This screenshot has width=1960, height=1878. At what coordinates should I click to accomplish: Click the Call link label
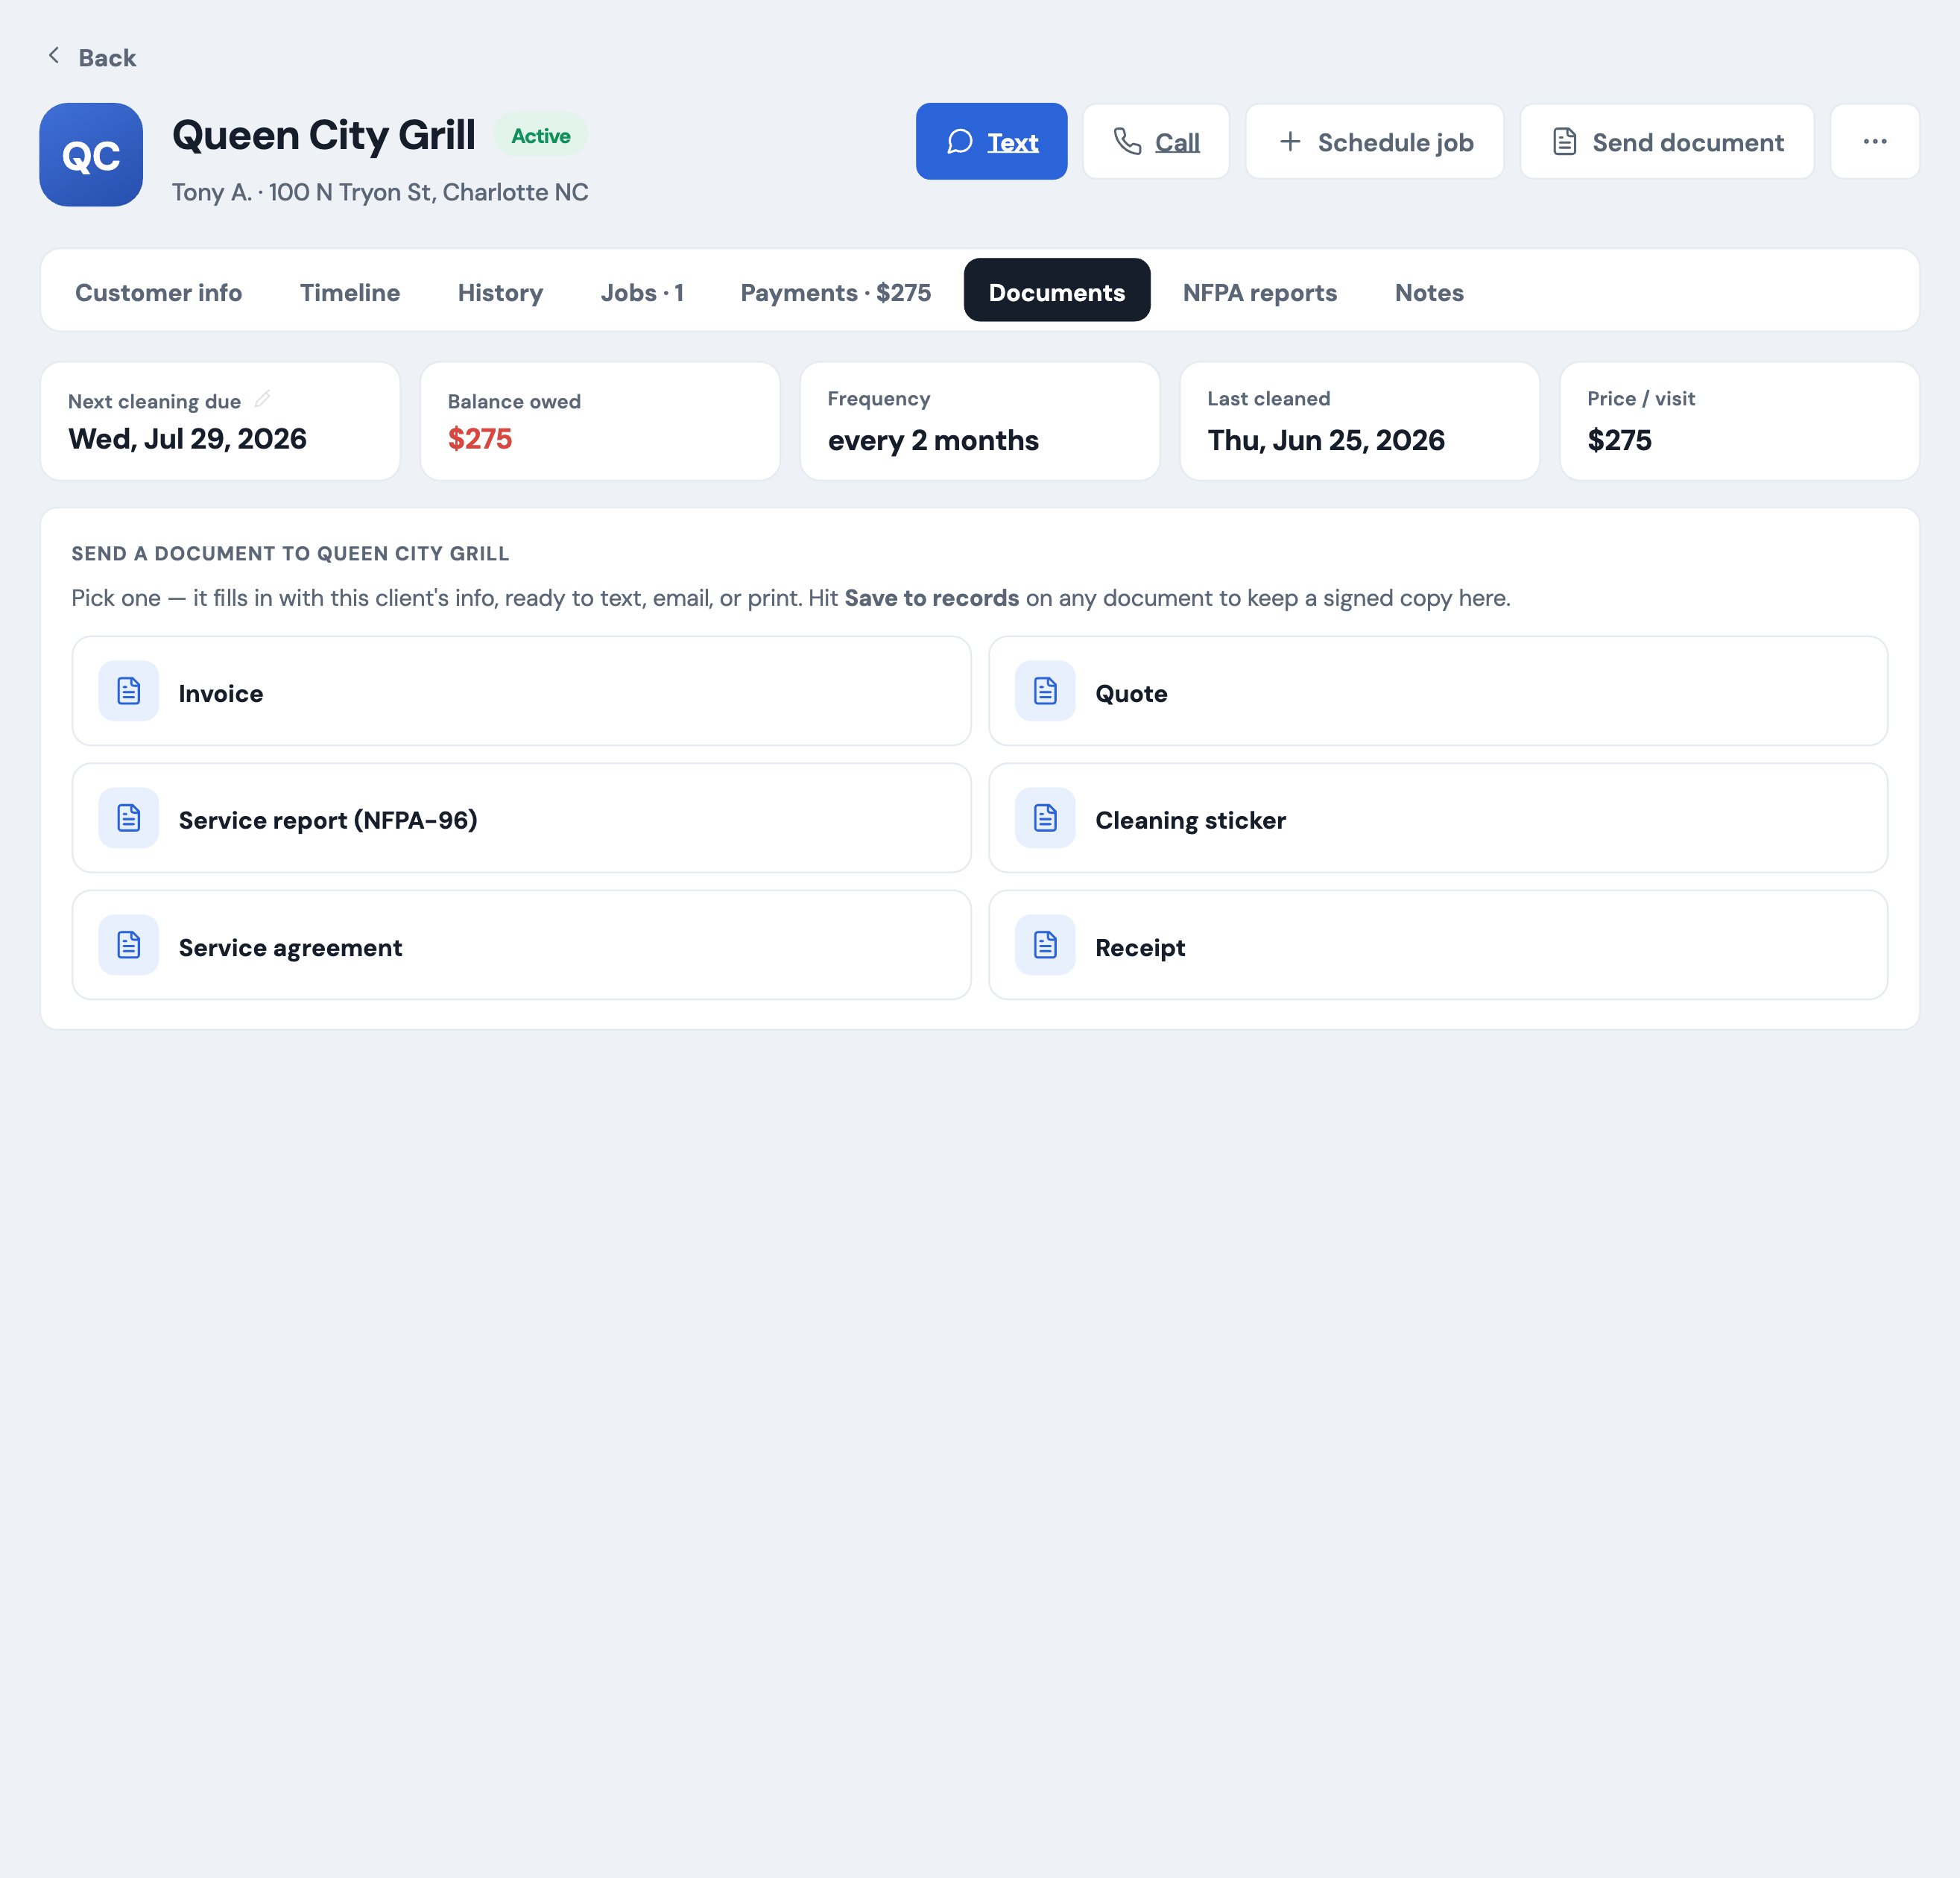point(1177,143)
